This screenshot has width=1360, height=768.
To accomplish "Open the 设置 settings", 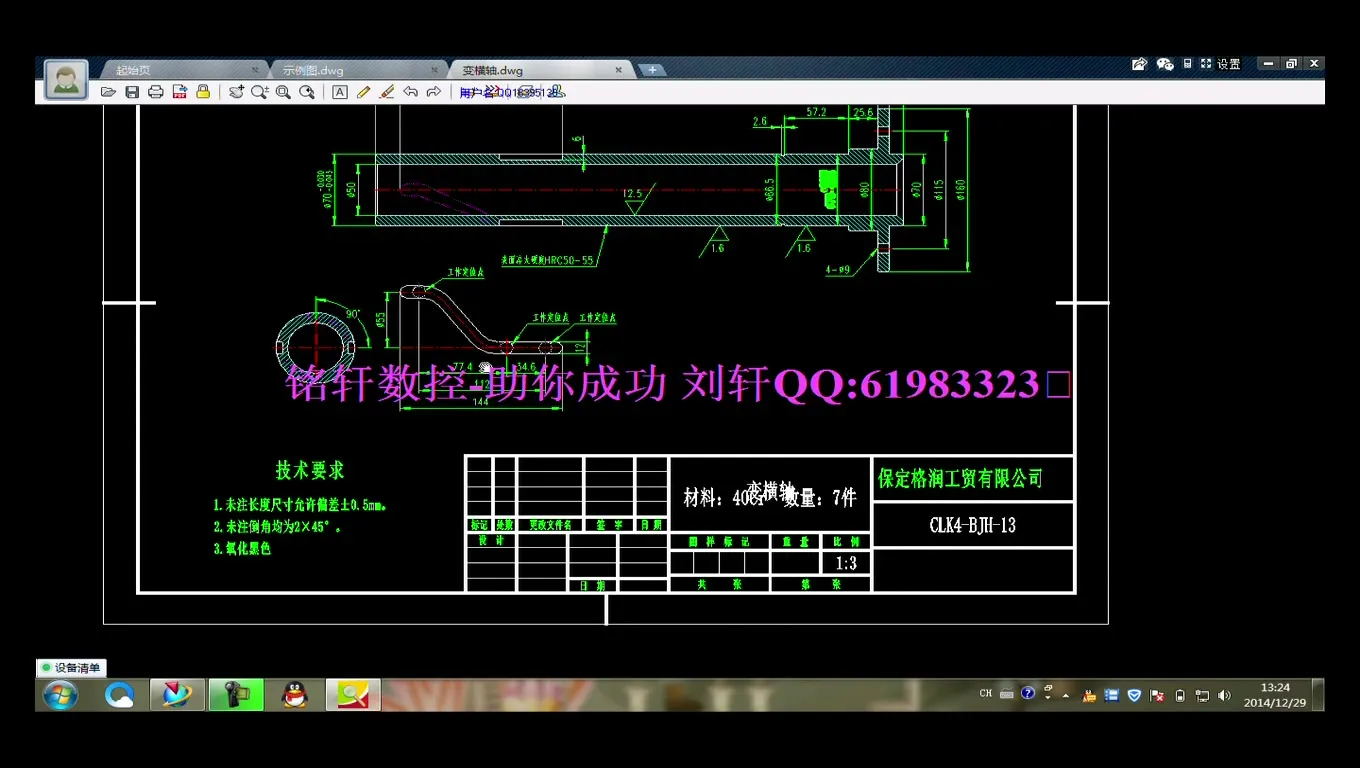I will (1229, 64).
